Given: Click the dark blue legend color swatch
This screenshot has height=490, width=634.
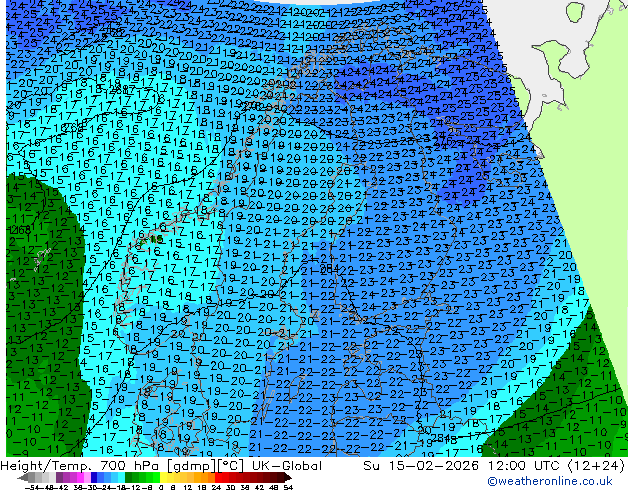Looking at the screenshot, I should (x=94, y=478).
